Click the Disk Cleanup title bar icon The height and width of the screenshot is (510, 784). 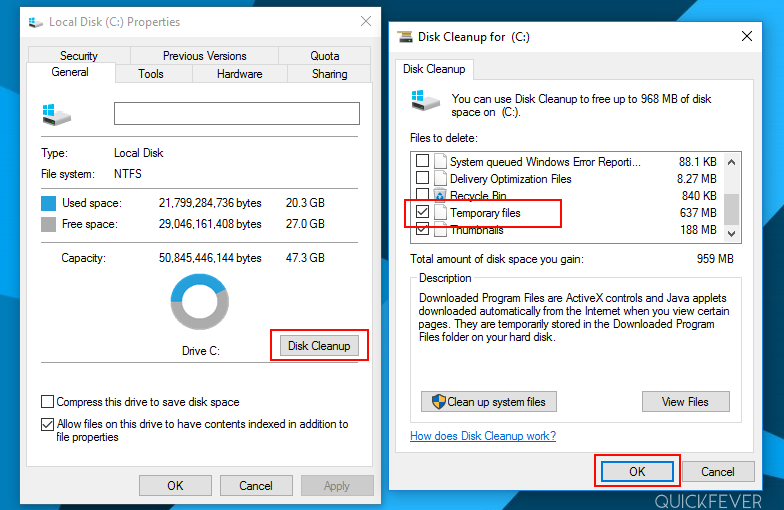point(405,36)
